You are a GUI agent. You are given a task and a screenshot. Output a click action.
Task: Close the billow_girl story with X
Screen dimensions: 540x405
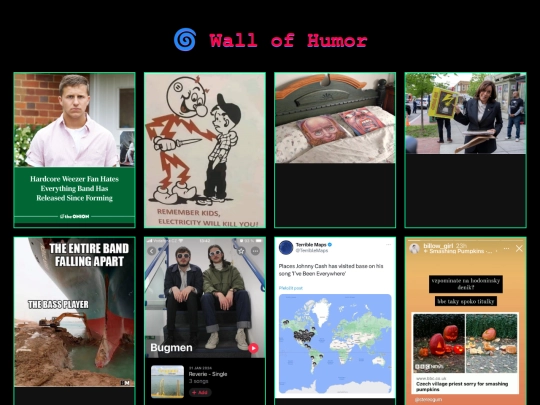[x=519, y=248]
